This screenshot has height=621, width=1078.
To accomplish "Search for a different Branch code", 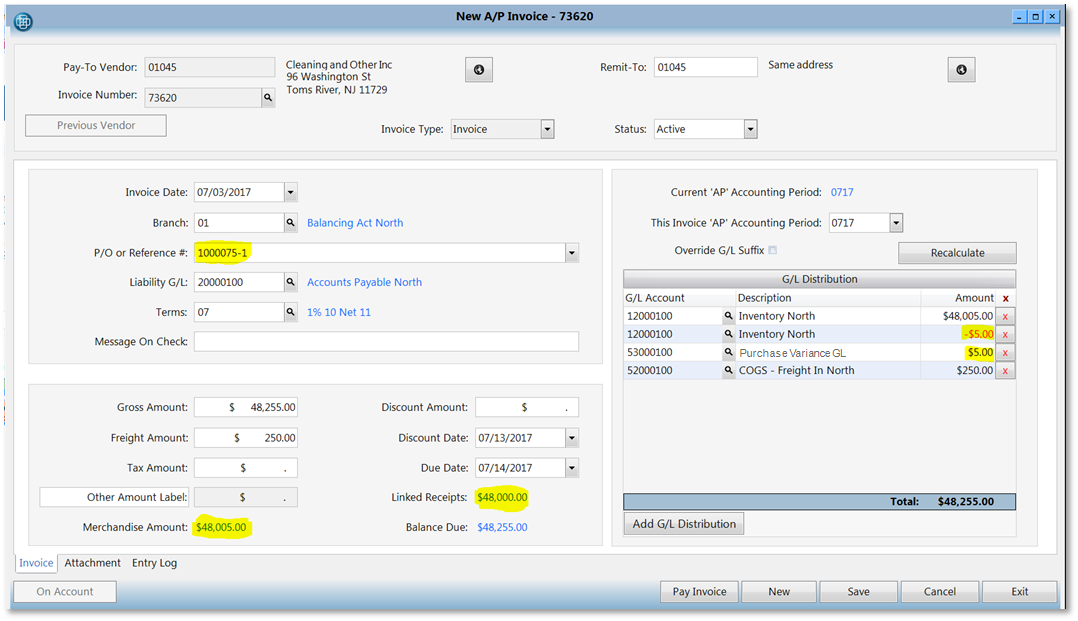I will tap(291, 222).
